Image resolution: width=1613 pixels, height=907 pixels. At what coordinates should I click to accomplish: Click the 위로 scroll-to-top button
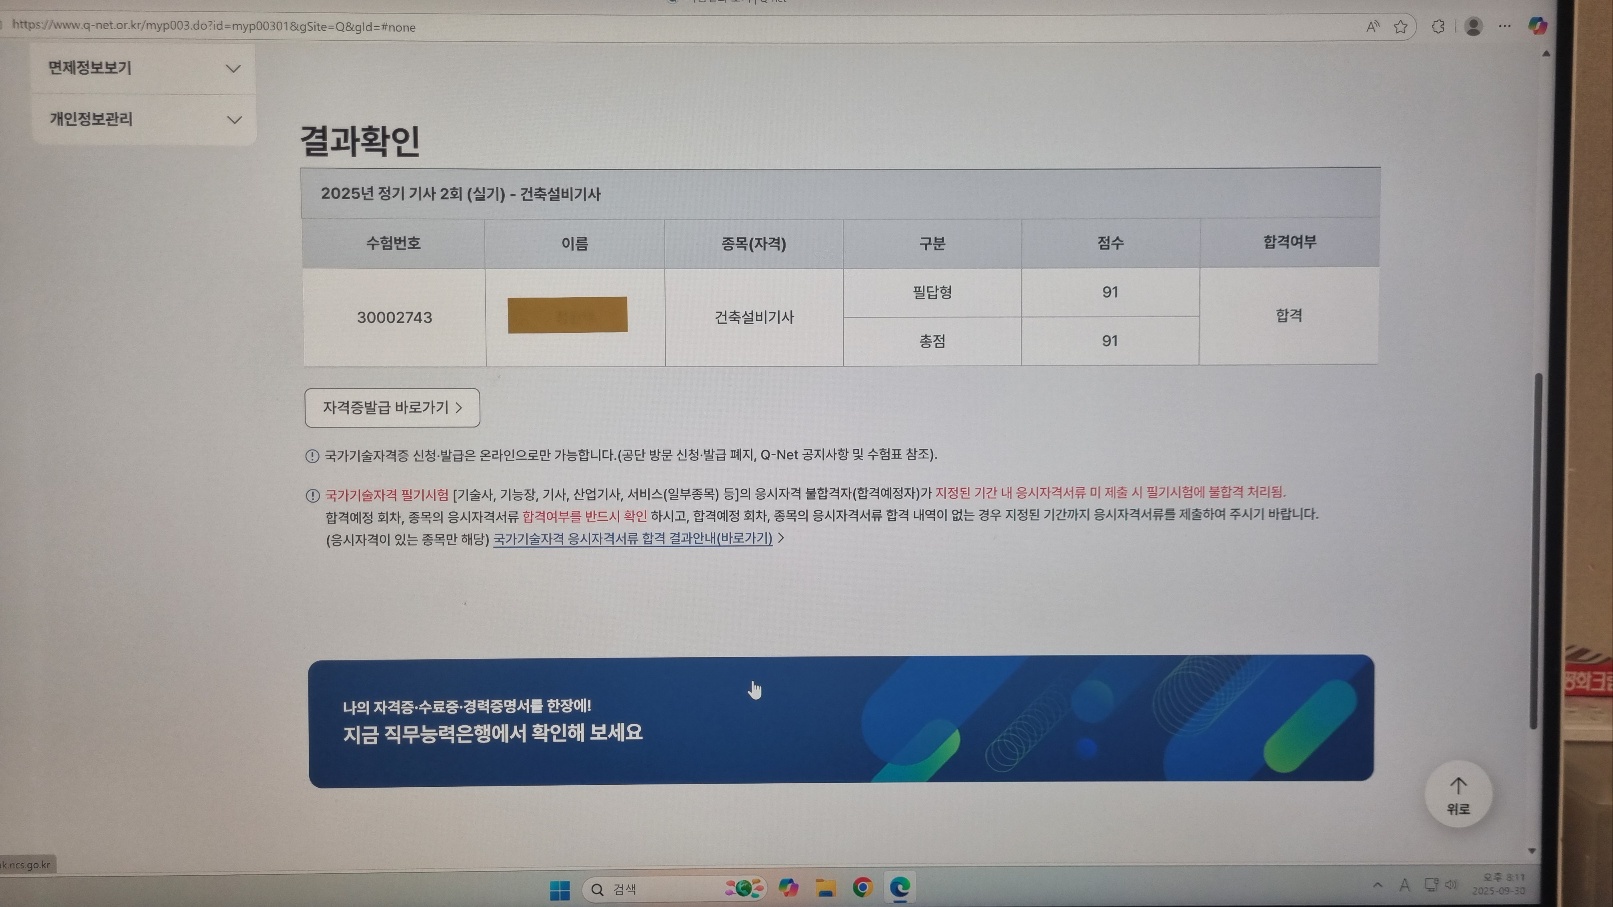[1458, 795]
